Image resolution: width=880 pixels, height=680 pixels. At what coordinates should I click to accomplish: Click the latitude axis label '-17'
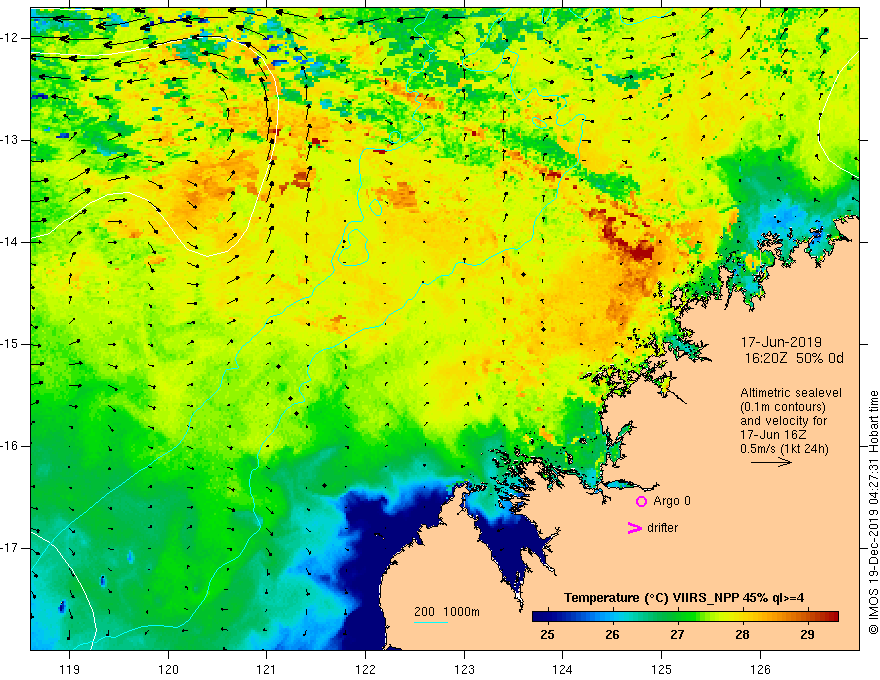10,548
